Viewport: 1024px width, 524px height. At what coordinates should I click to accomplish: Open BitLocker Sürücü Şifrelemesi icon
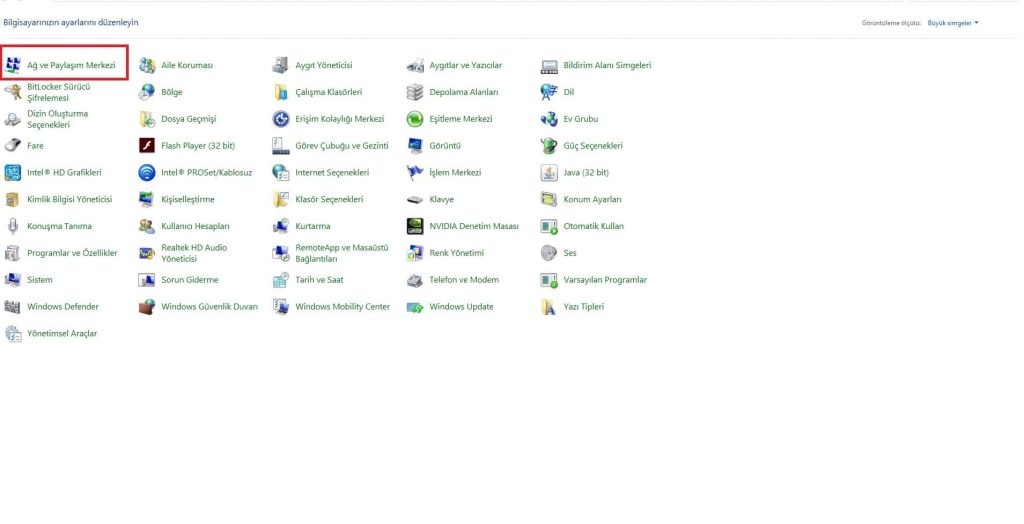[x=12, y=92]
